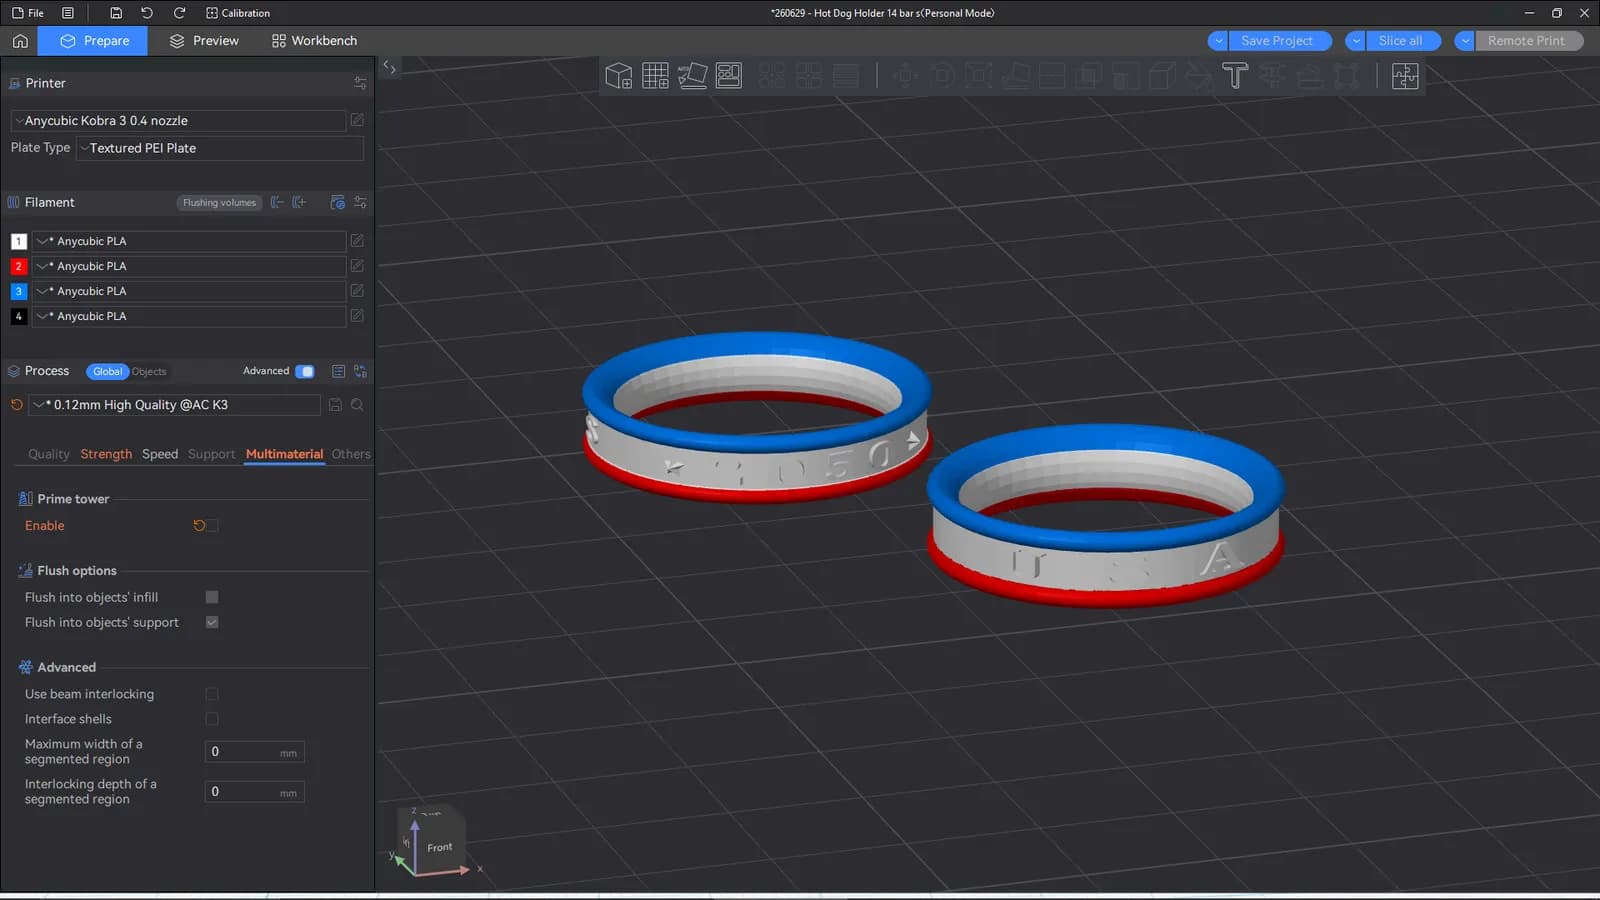The image size is (1600, 900).
Task: Expand the Slice all dropdown arrow
Action: [x=1356, y=41]
